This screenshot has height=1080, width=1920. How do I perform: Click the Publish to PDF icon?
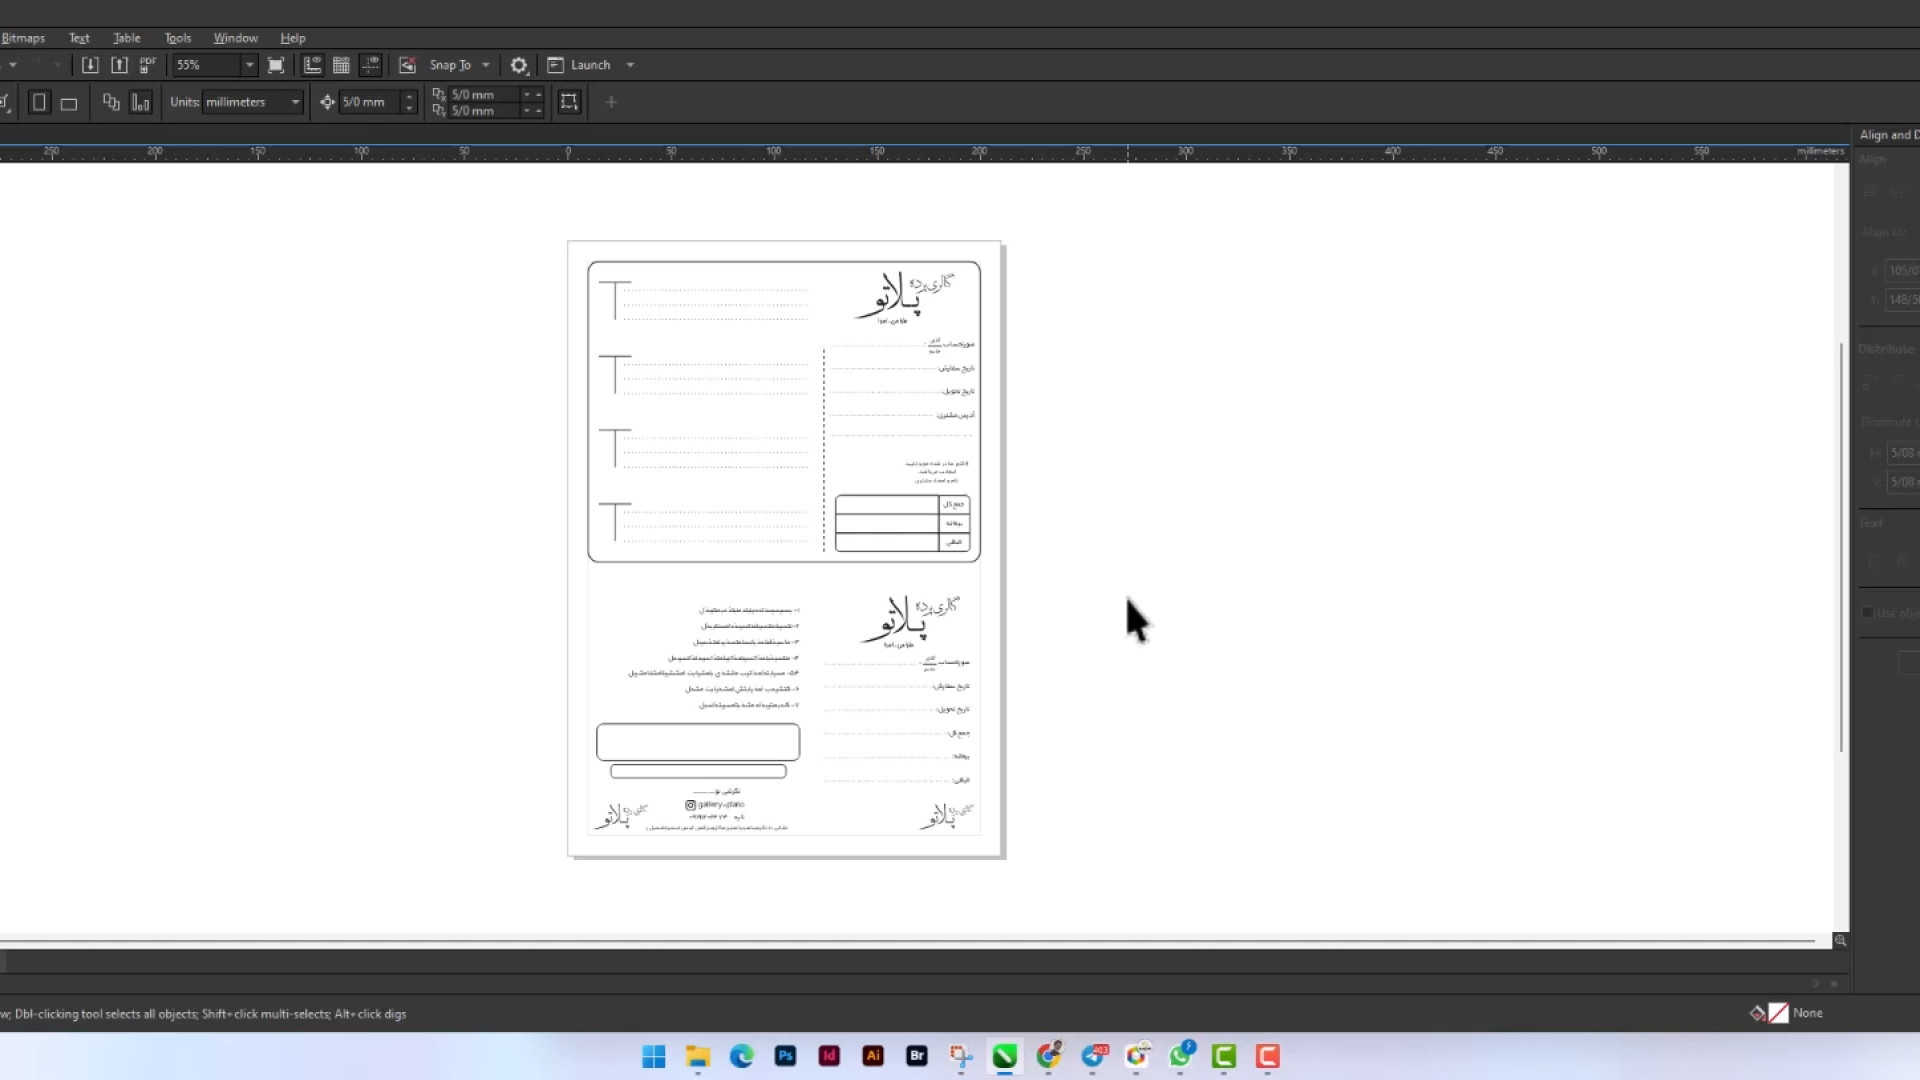(148, 65)
